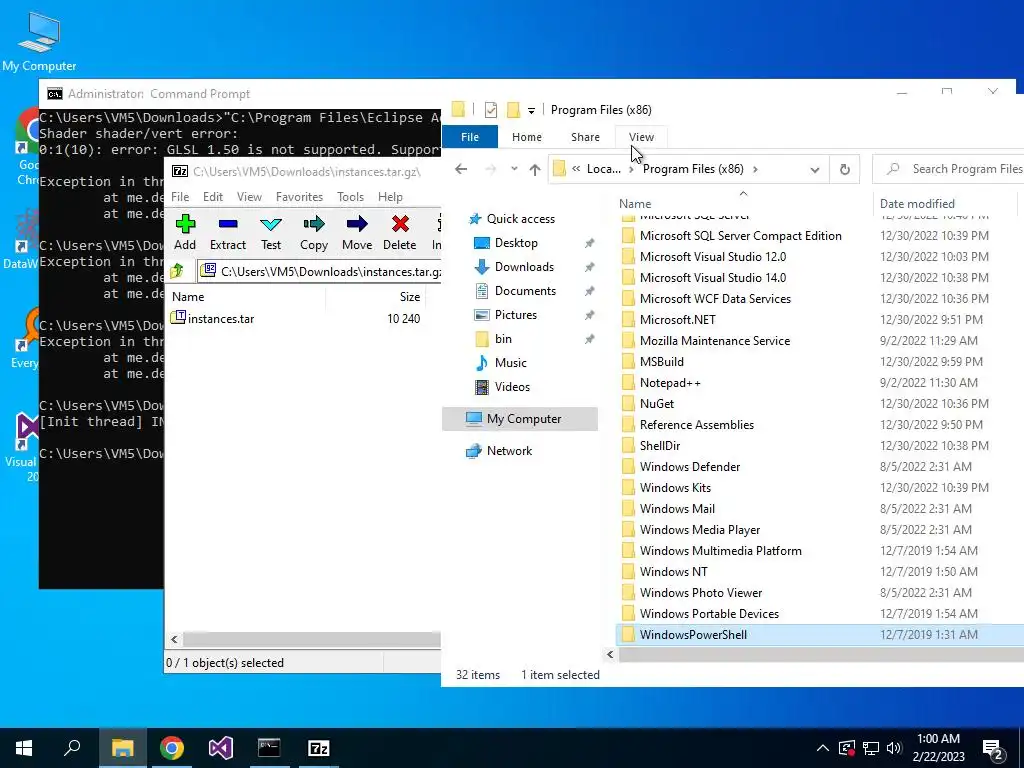Screen dimensions: 1024x768
Task: Select My Computer in navigation pane
Action: pyautogui.click(x=520, y=419)
